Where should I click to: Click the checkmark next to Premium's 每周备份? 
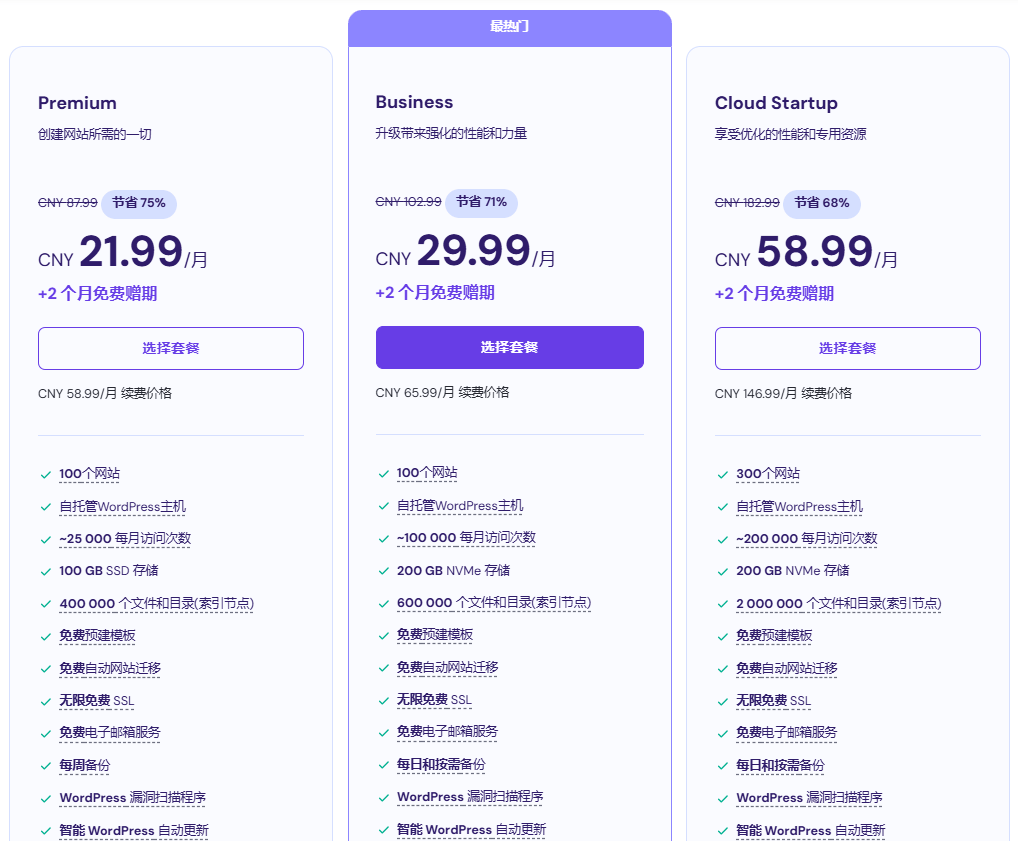(x=46, y=765)
